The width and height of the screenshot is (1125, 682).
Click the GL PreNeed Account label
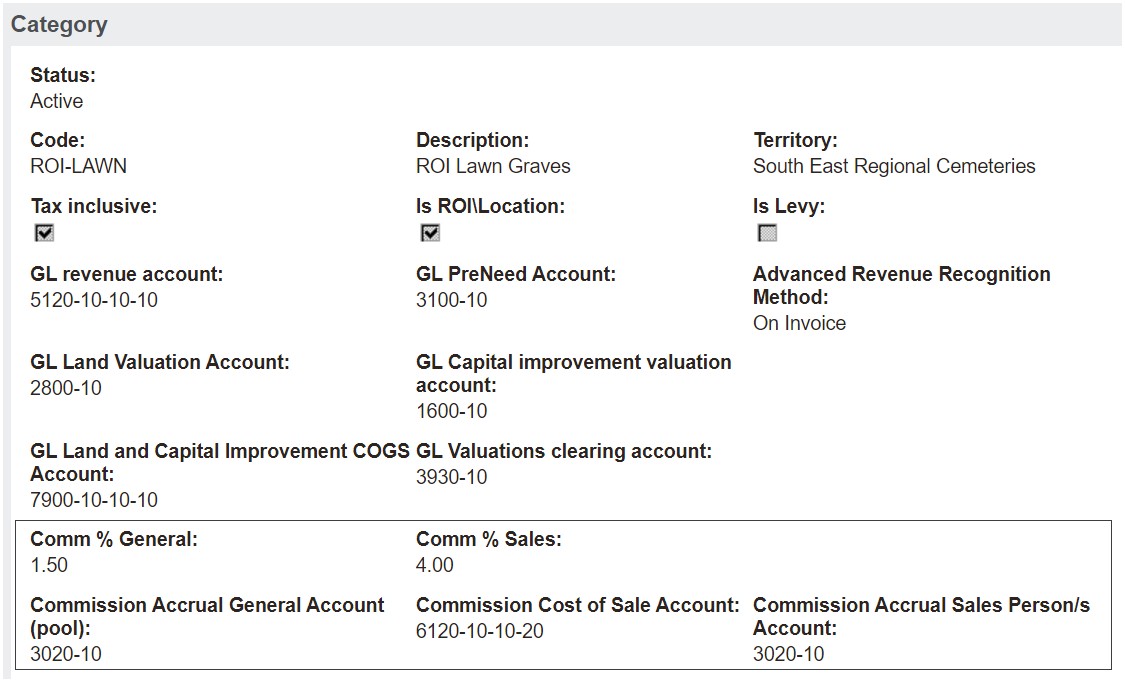(x=516, y=275)
